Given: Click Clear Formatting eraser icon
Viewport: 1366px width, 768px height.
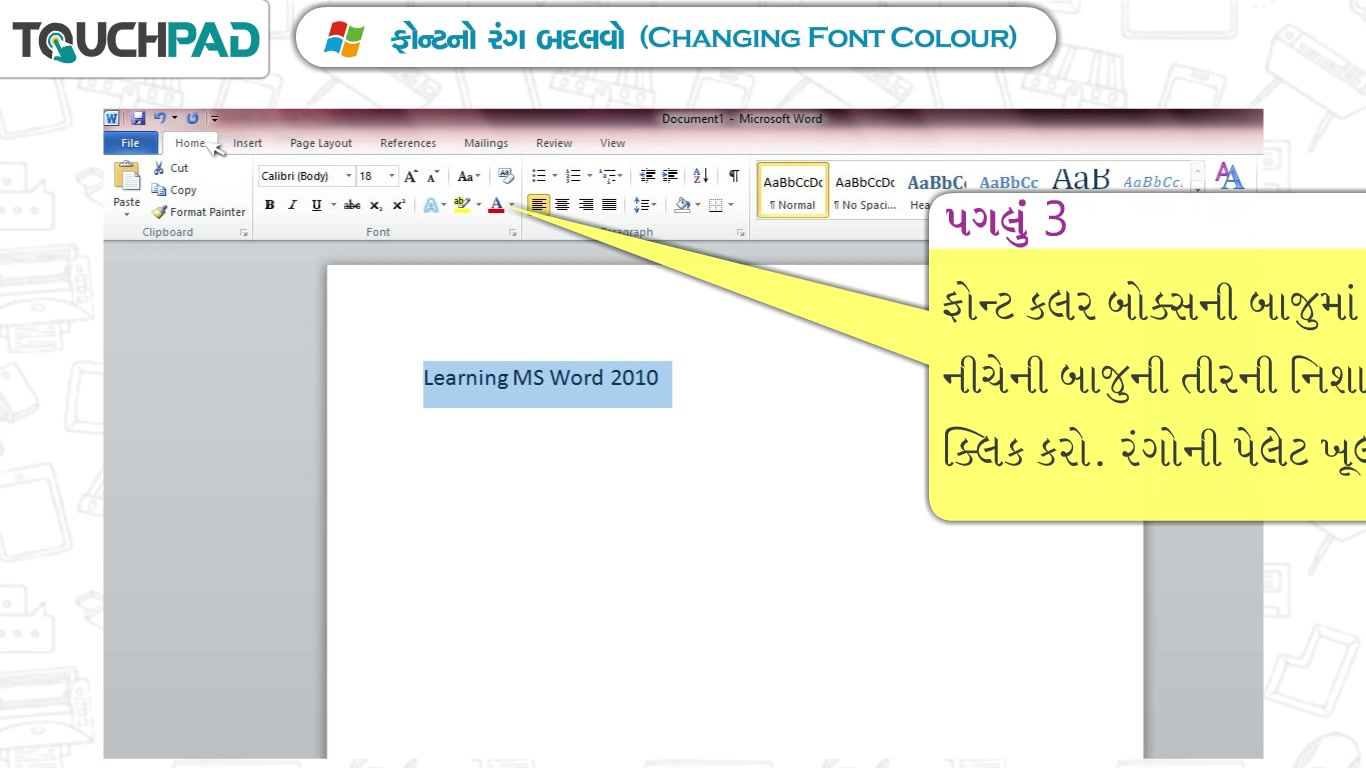Looking at the screenshot, I should point(505,176).
